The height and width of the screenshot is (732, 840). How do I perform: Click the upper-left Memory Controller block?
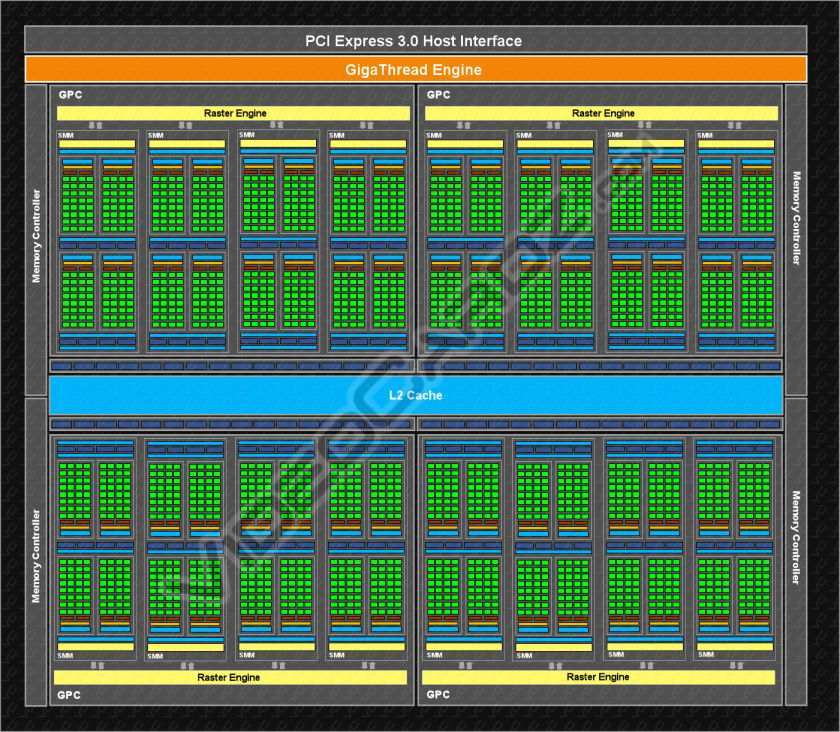36,240
